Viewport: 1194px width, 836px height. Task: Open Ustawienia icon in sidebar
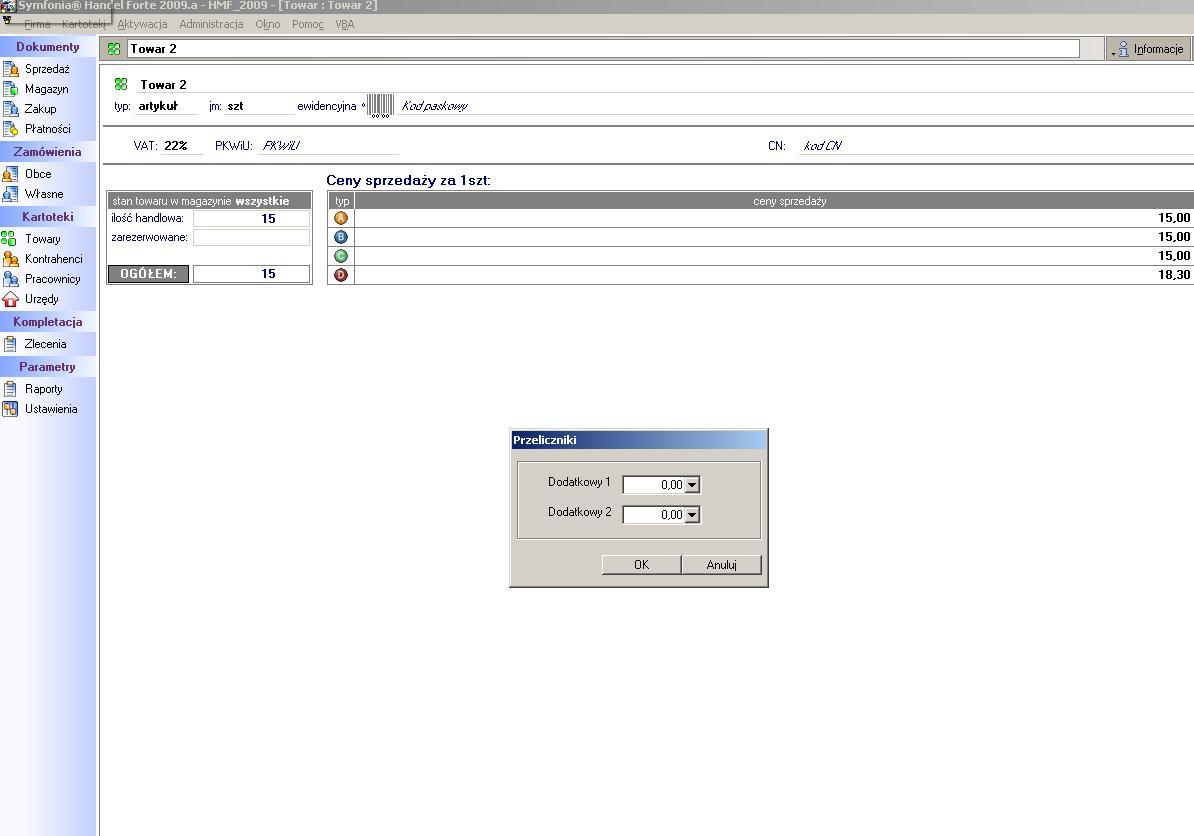tap(11, 409)
